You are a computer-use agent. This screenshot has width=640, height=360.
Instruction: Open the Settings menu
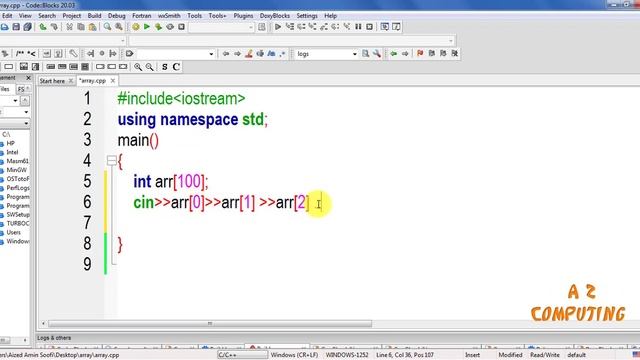point(307,16)
